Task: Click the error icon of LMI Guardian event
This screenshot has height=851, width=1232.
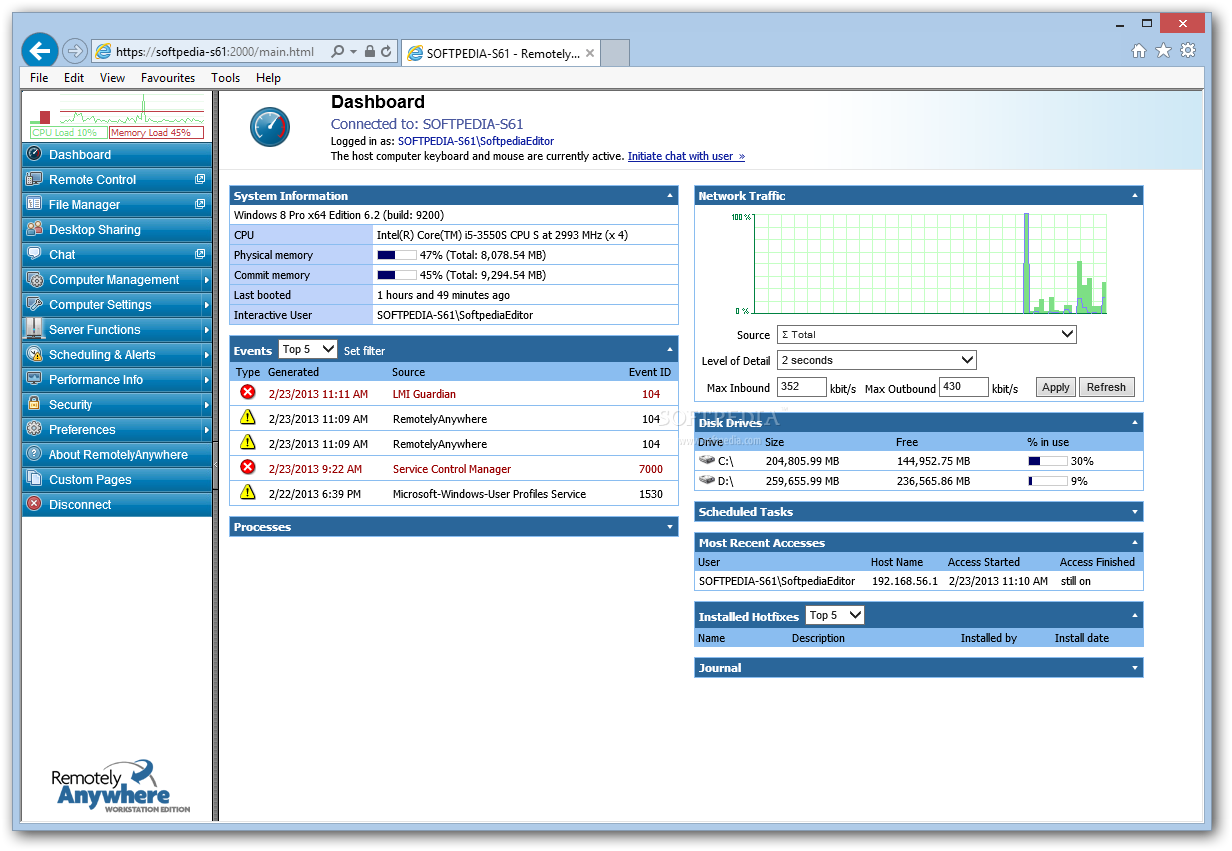Action: [248, 392]
